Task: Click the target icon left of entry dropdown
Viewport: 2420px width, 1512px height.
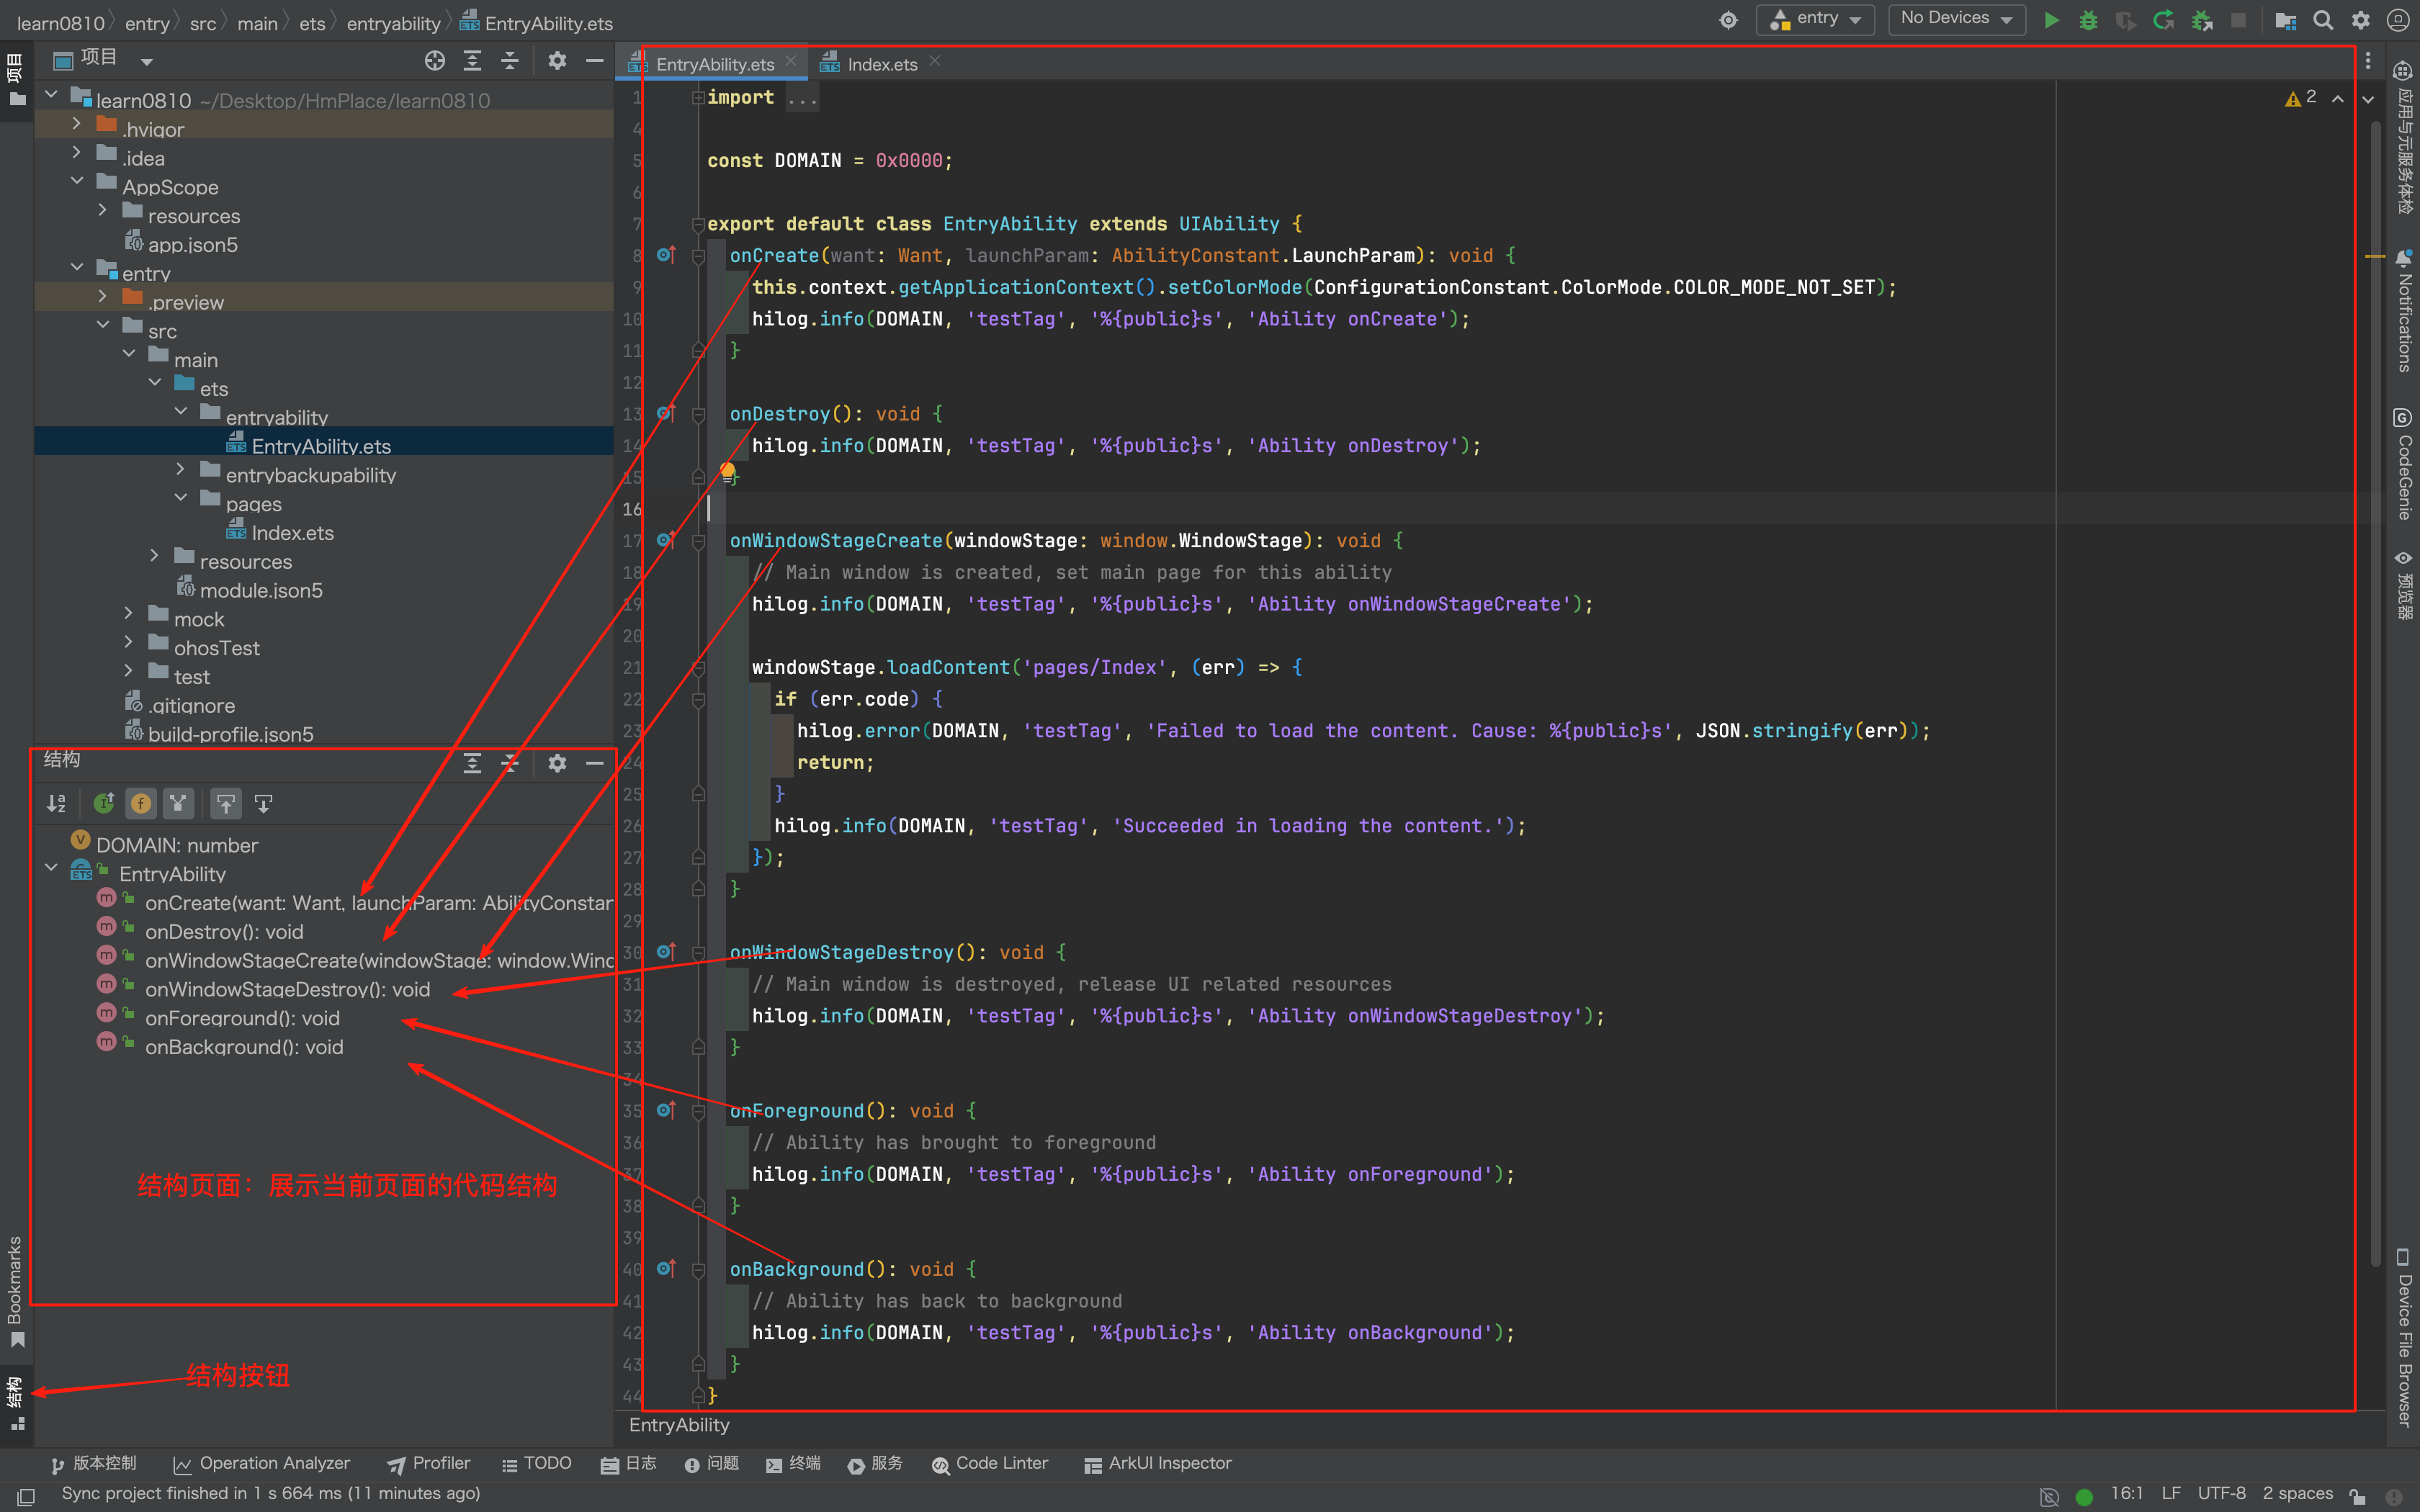Action: pos(1728,20)
